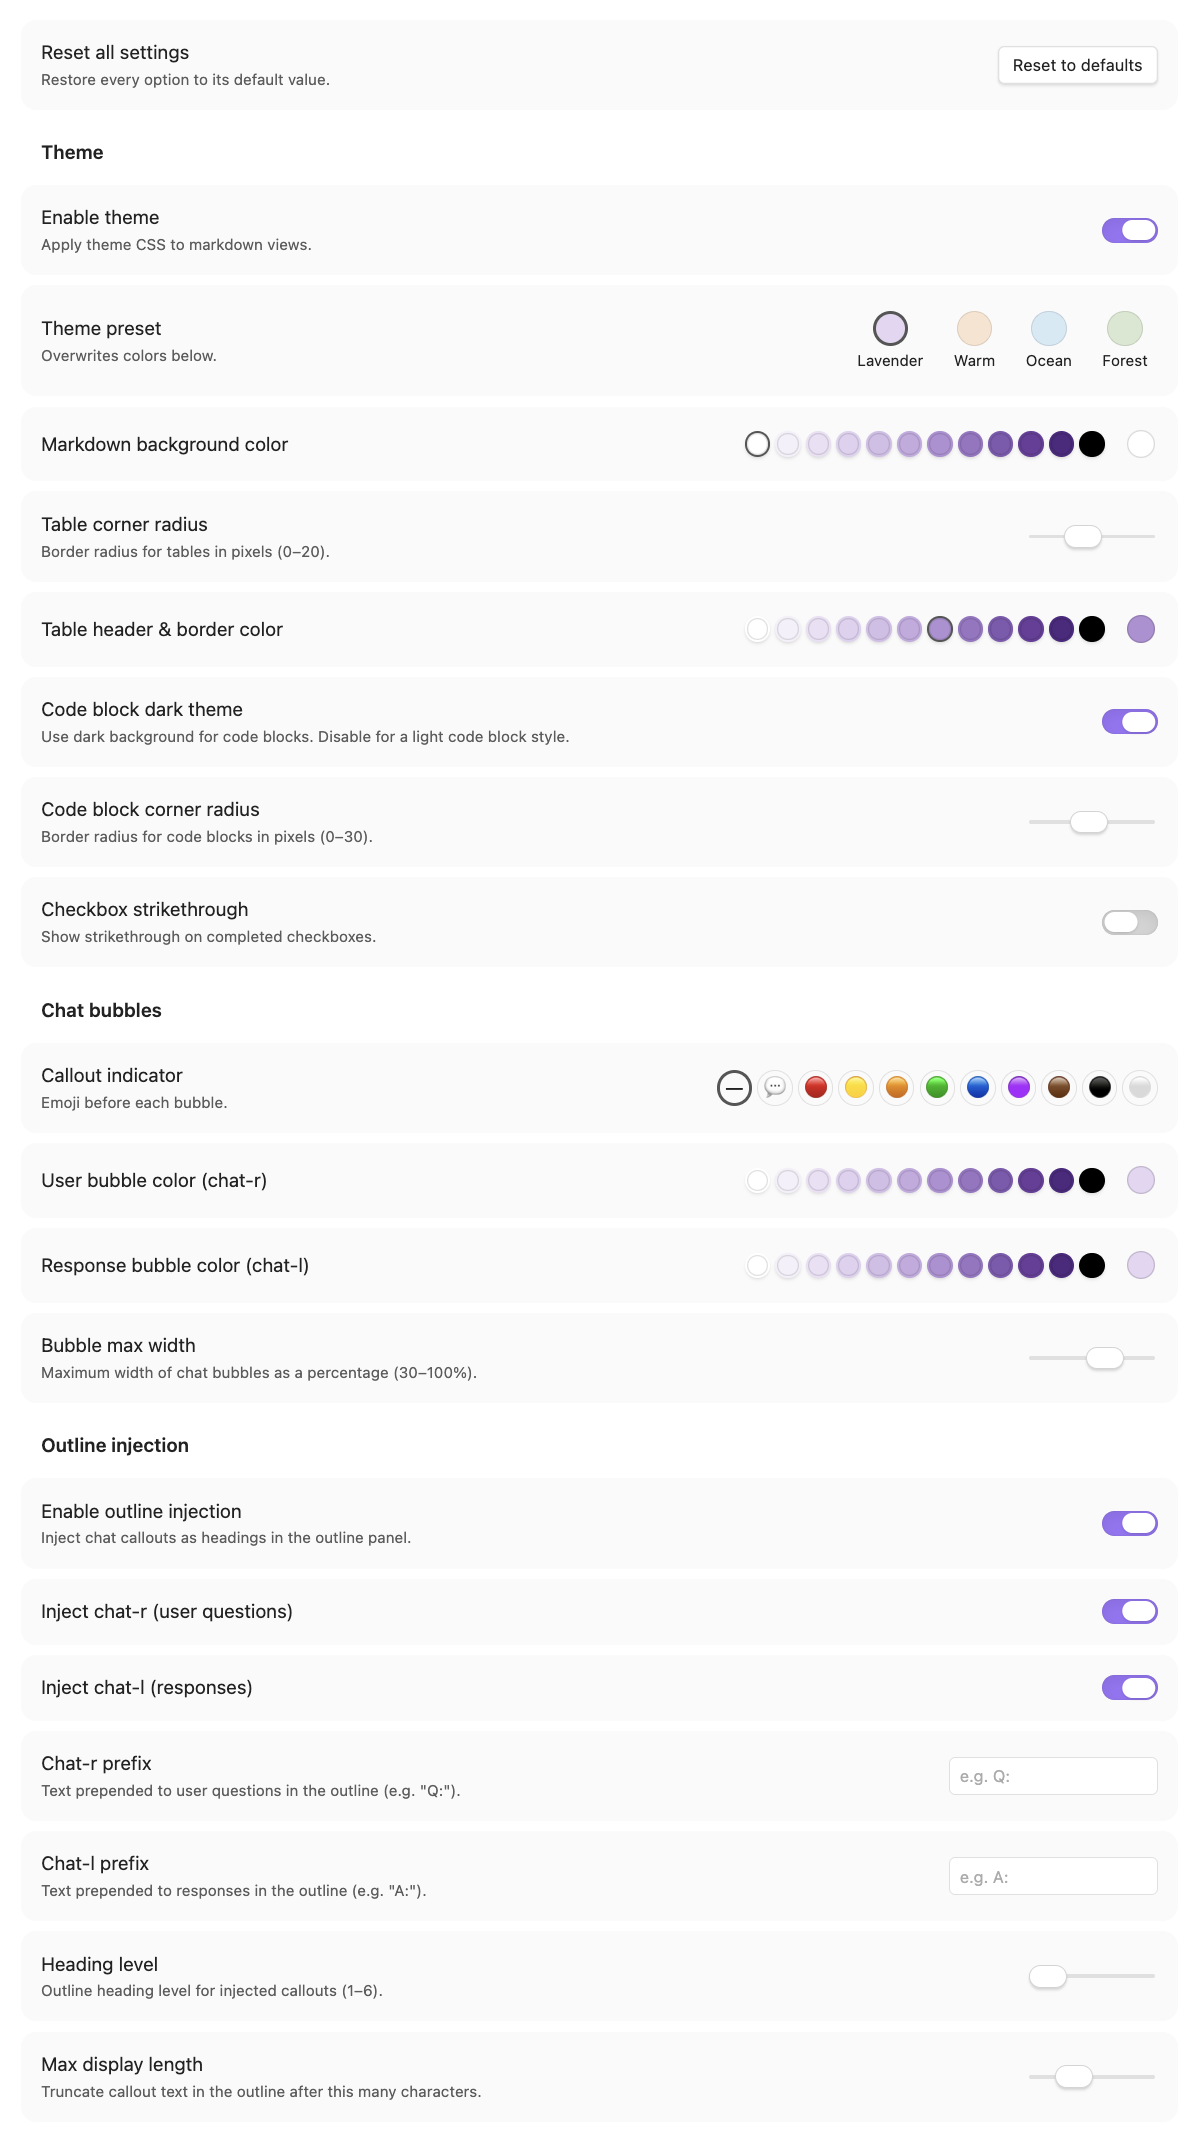Pick black for Markdown background color

click(1092, 444)
